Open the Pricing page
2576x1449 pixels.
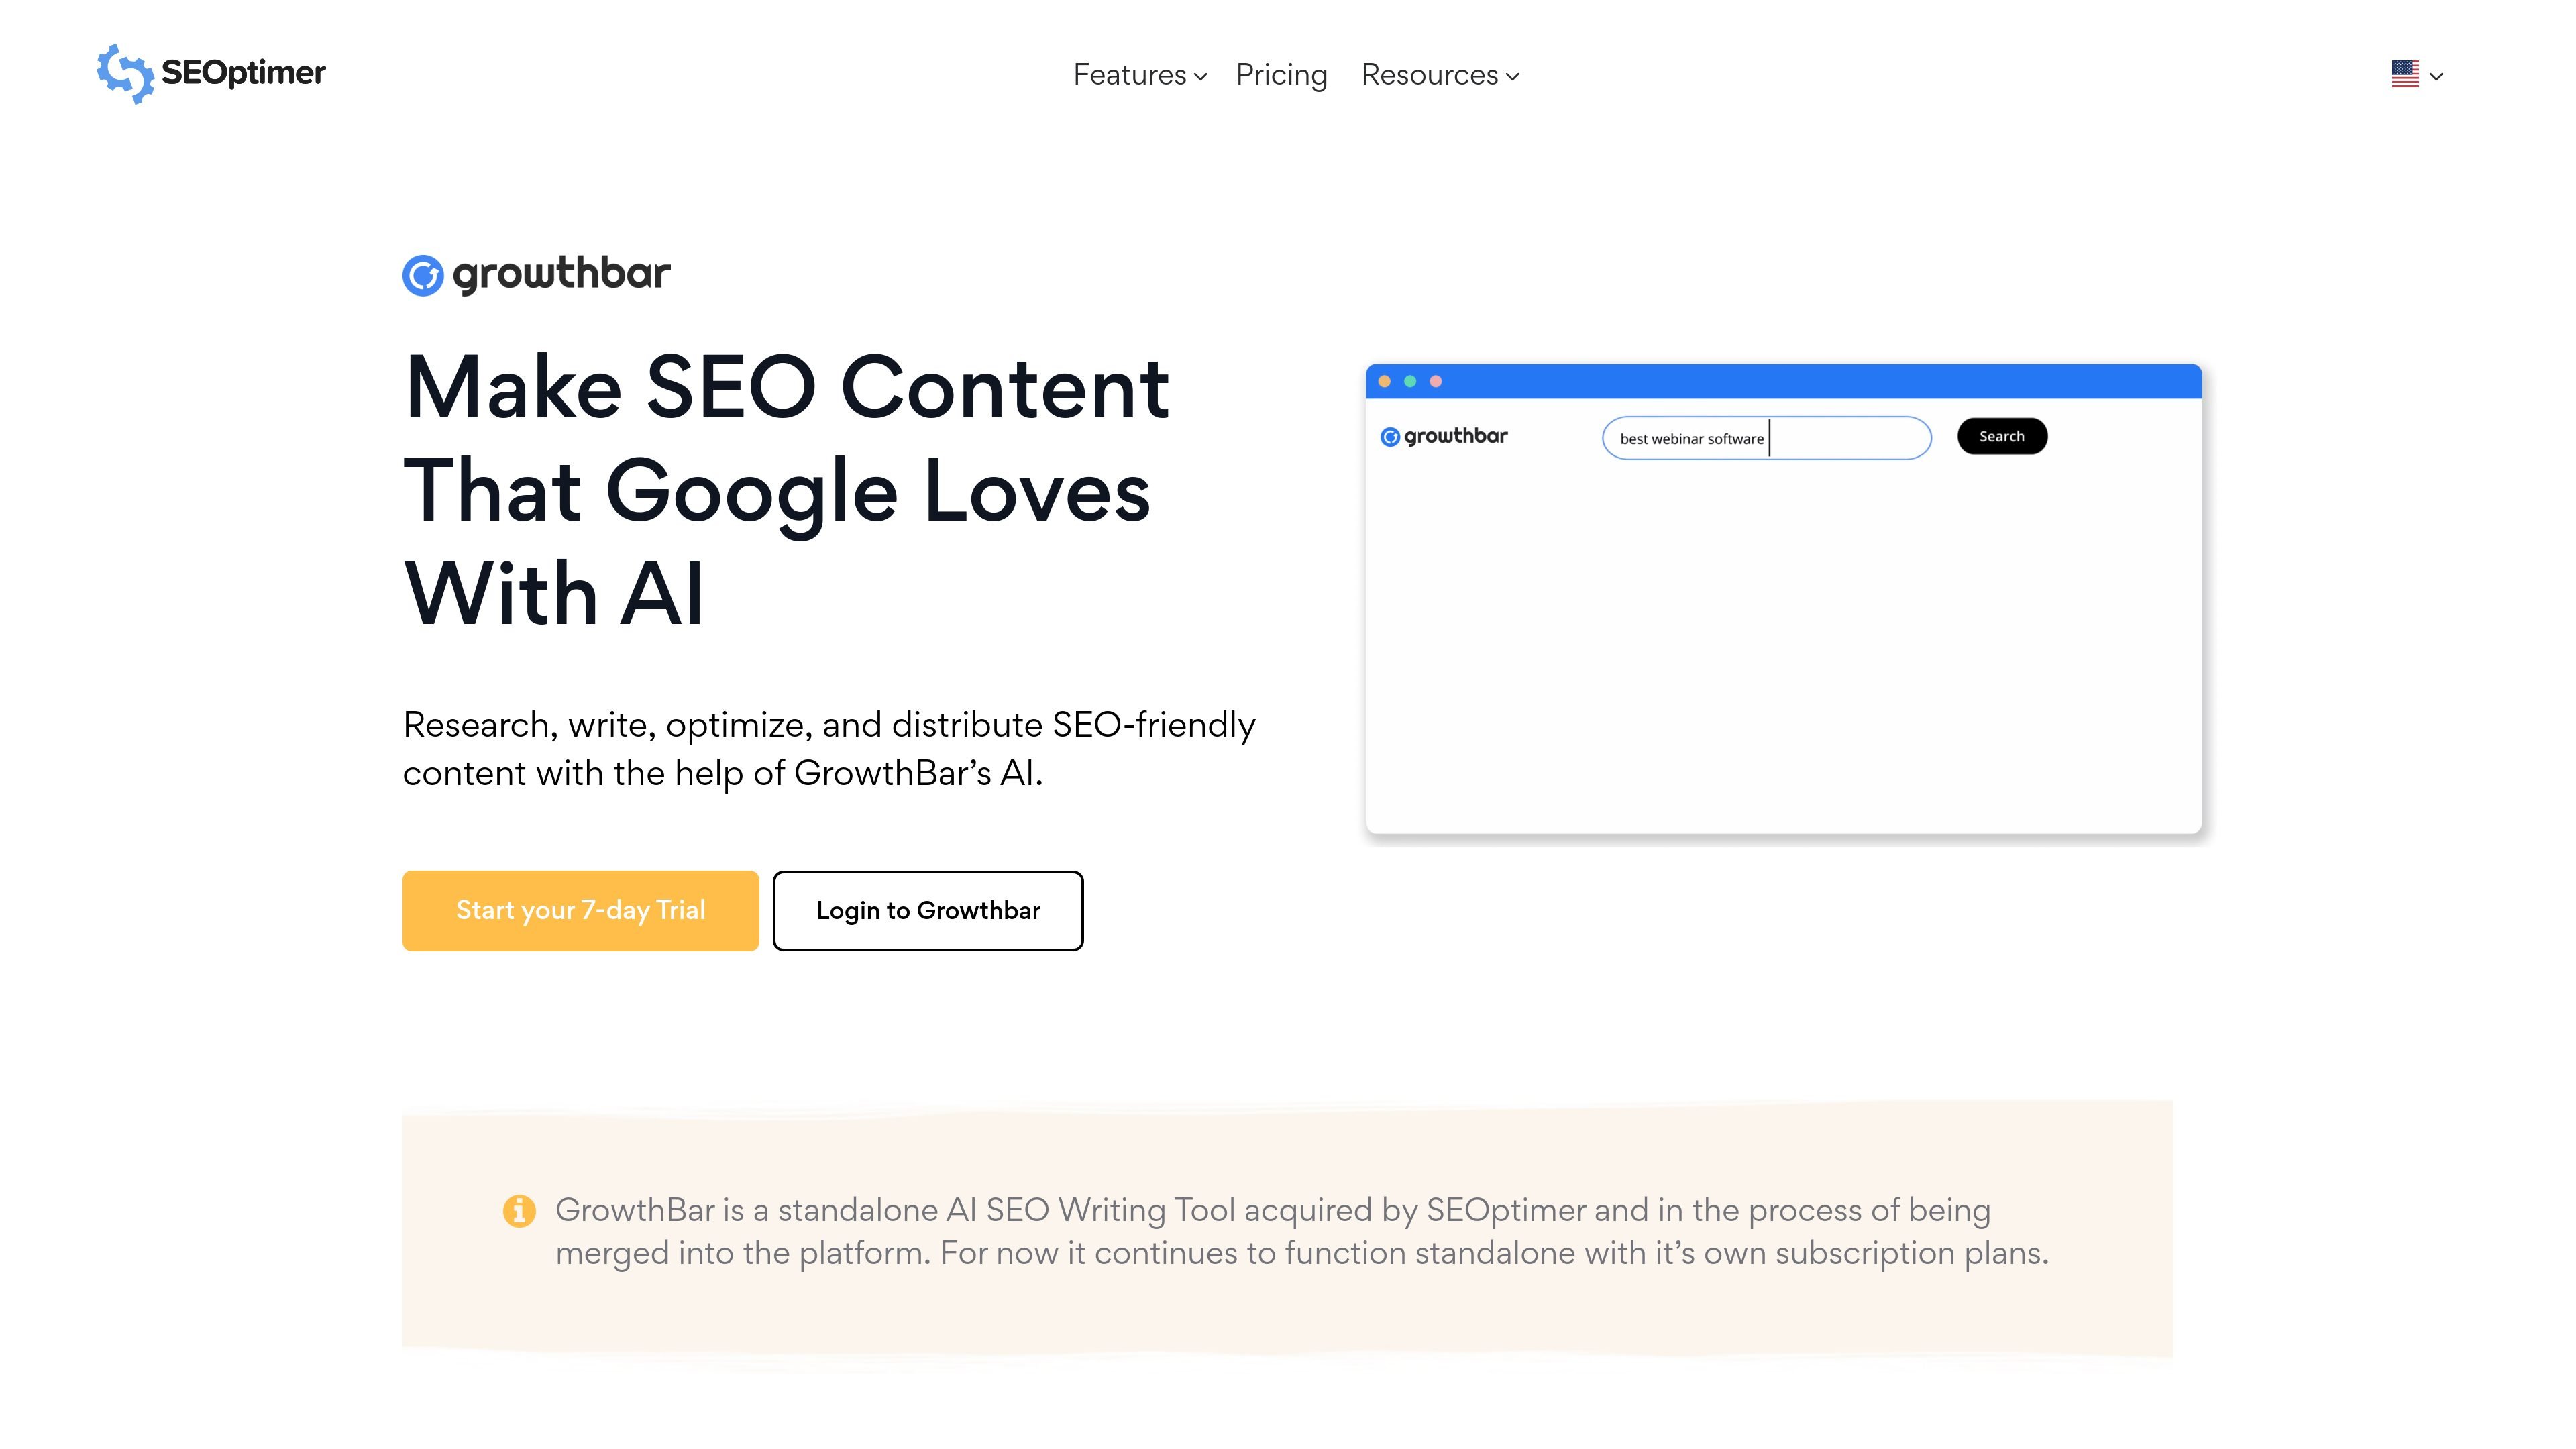(1281, 75)
